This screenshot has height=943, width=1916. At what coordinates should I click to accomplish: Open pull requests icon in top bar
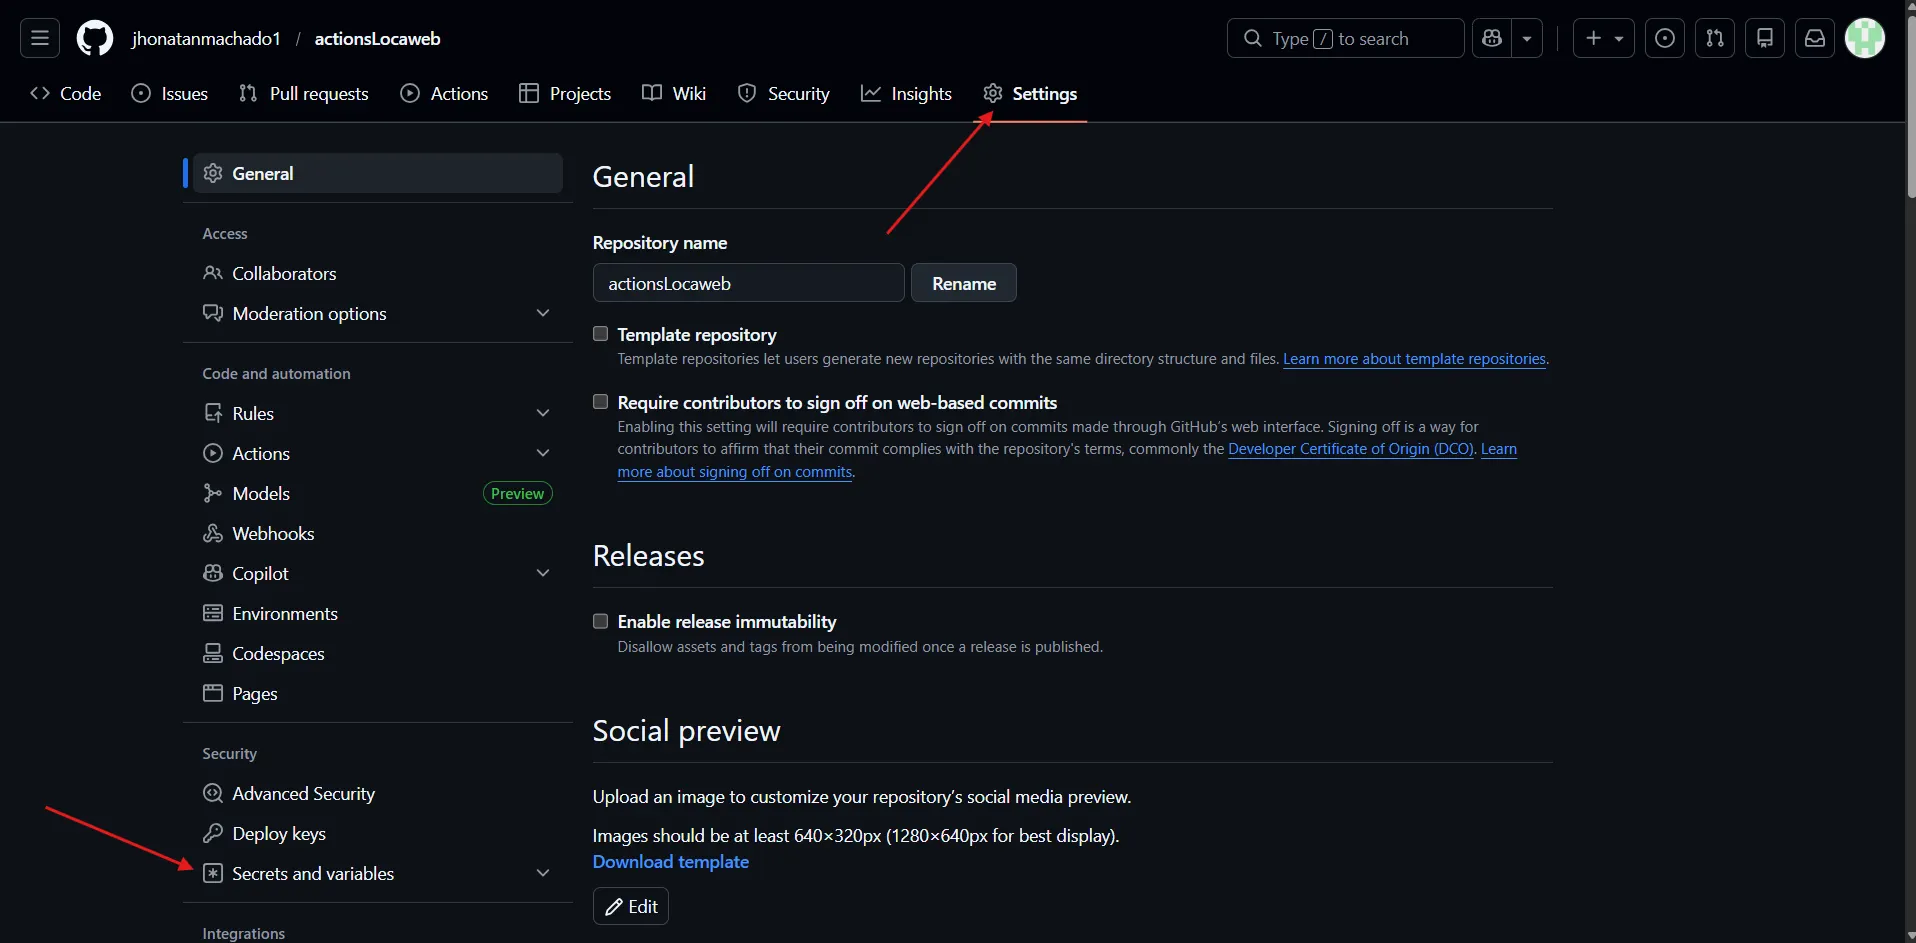tap(1714, 39)
